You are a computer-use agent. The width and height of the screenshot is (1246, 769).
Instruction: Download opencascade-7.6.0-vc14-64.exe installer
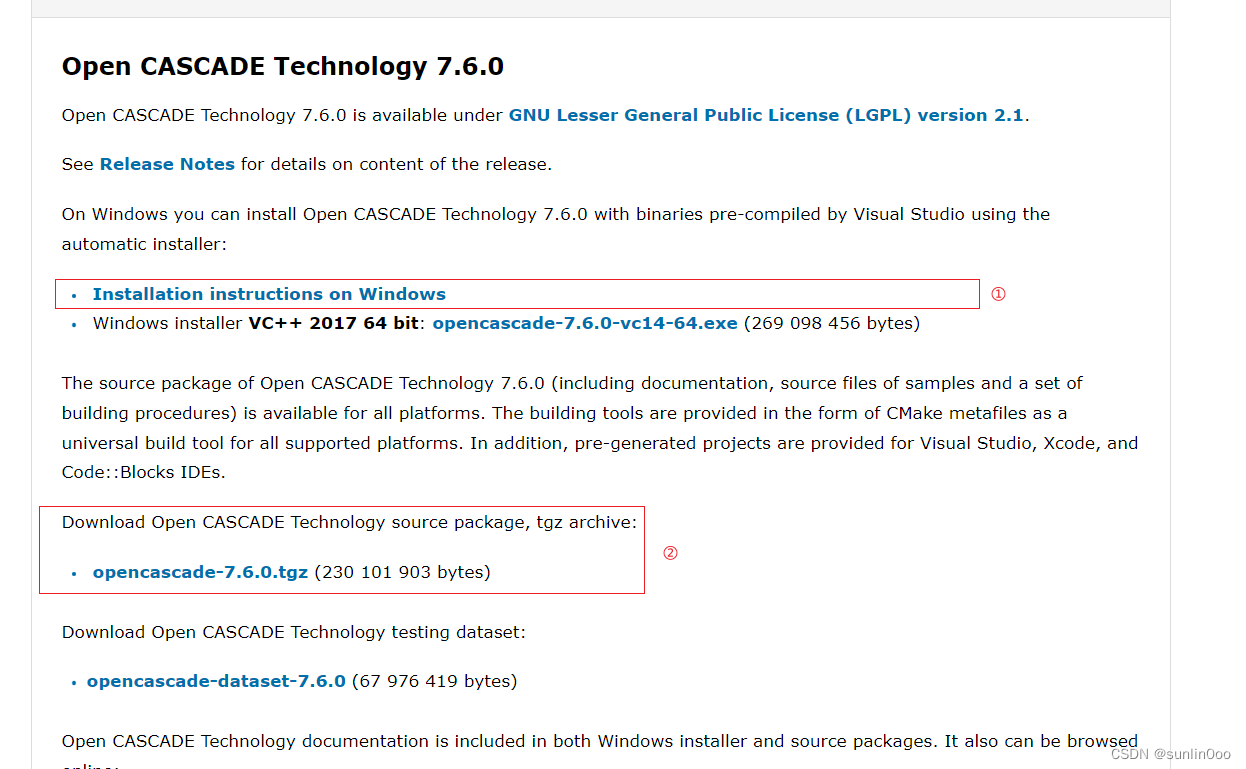click(x=585, y=323)
